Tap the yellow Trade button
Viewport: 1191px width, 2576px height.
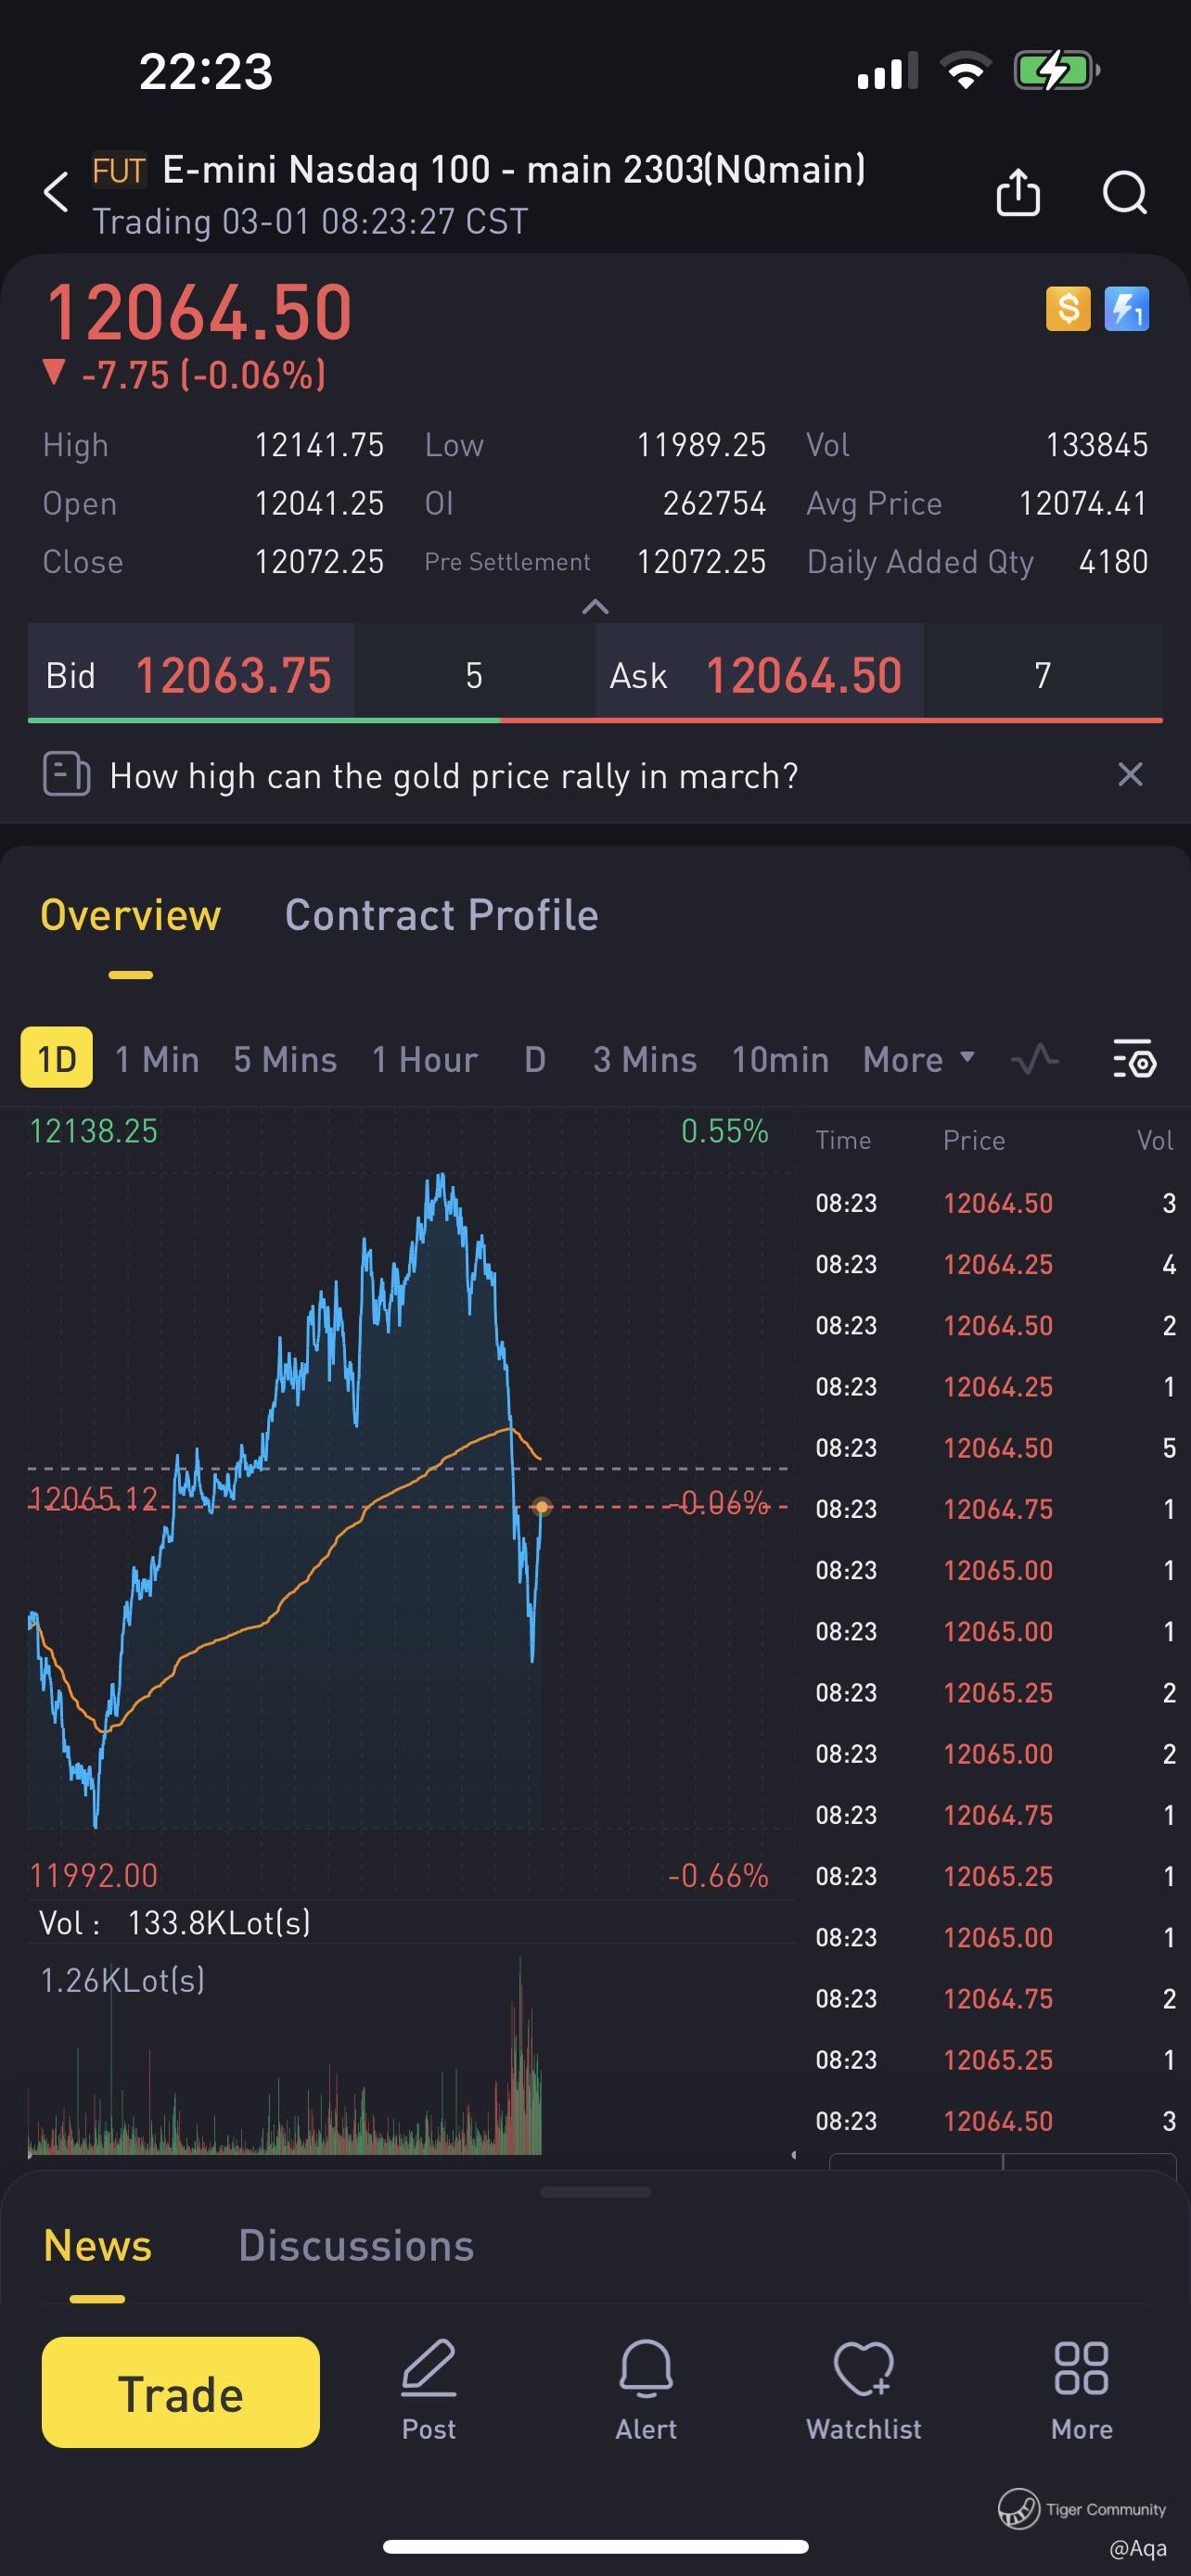181,2393
